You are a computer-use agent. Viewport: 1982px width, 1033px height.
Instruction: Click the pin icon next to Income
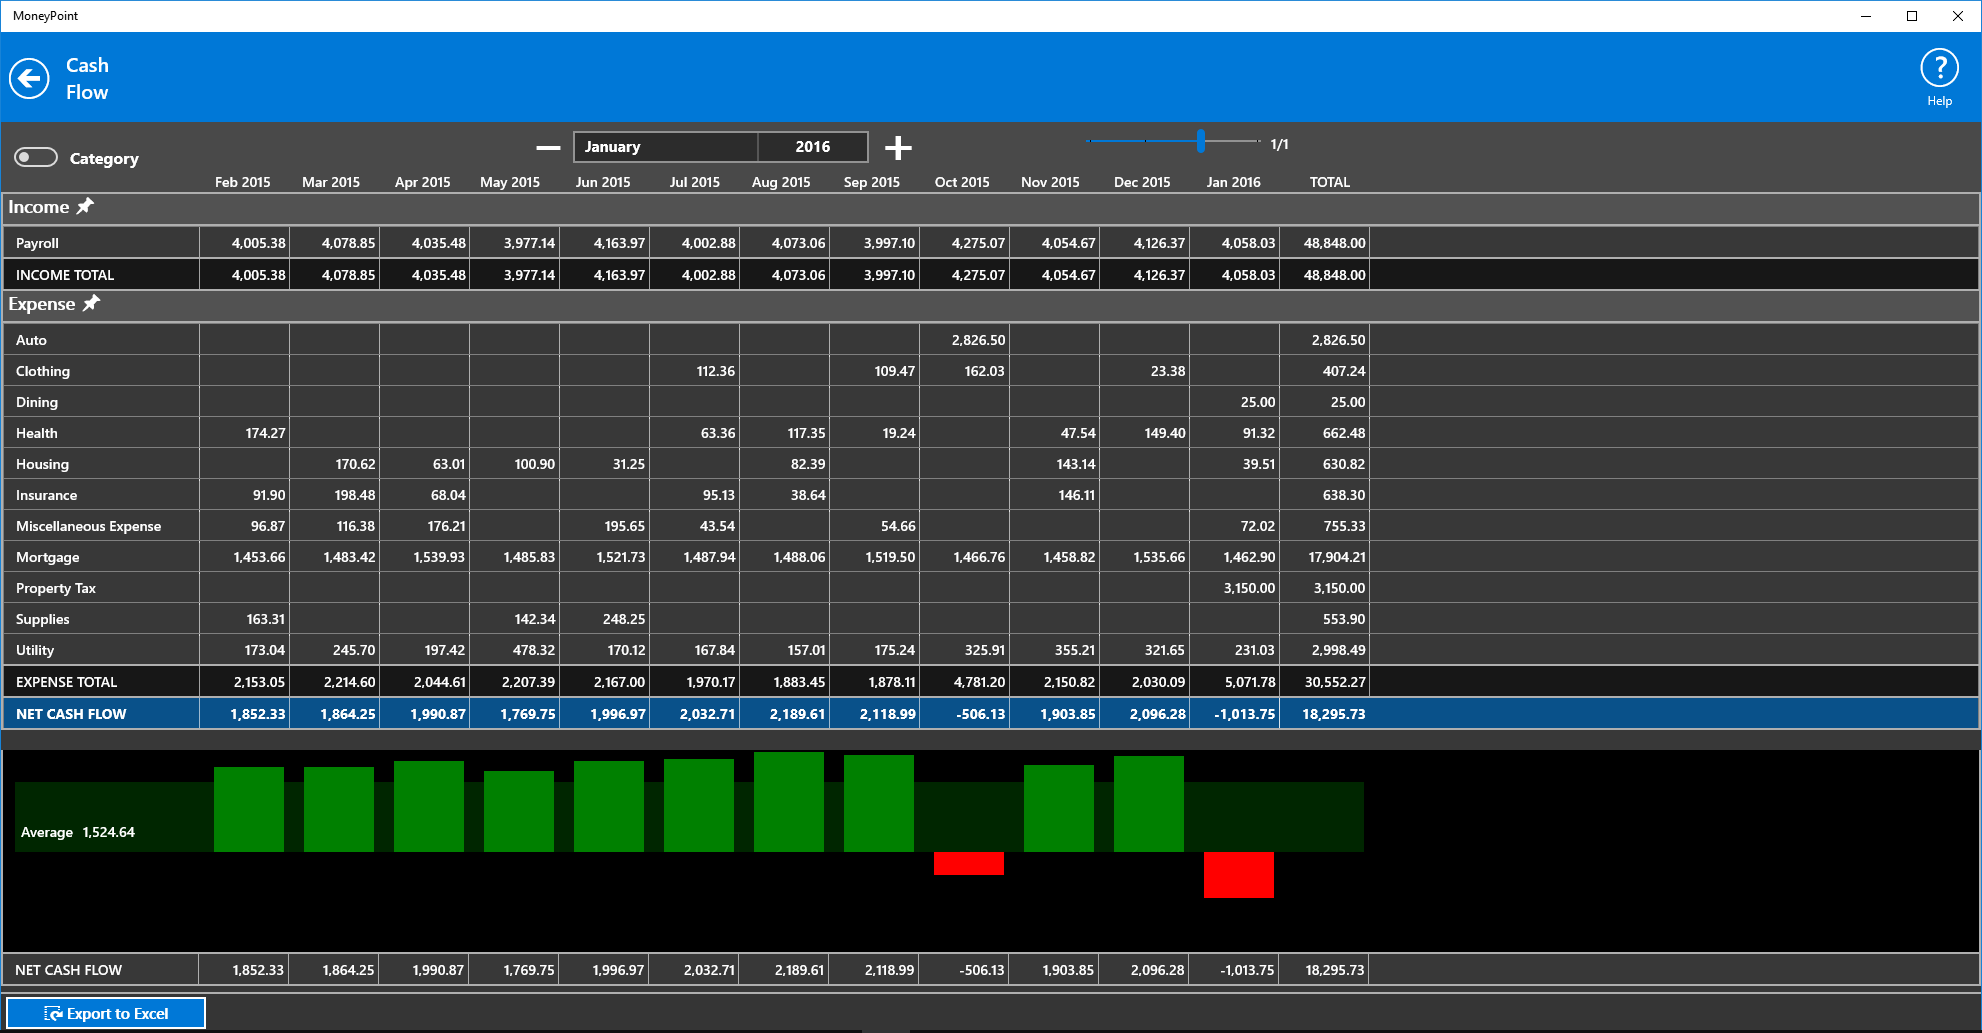tap(86, 206)
